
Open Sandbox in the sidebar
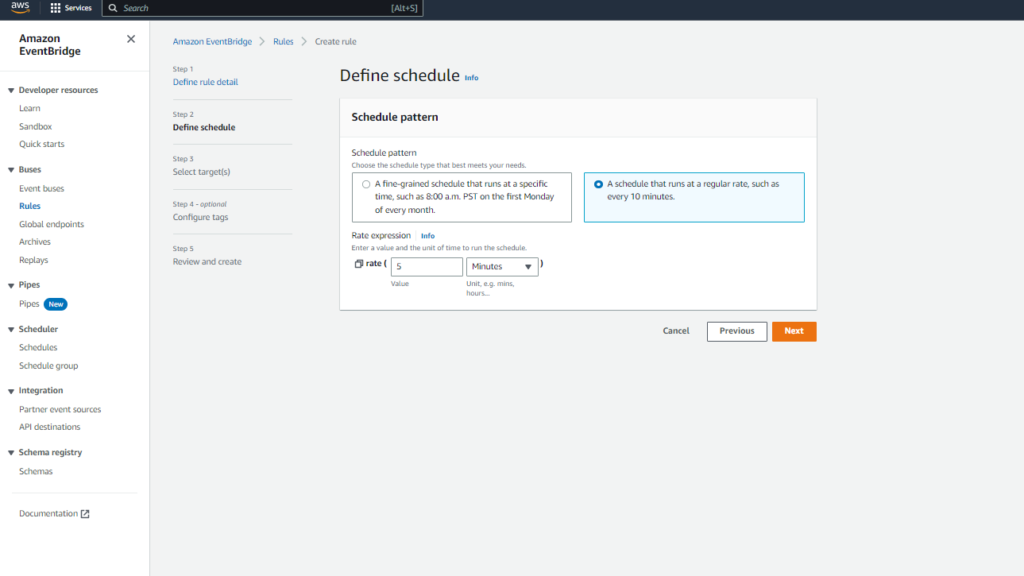coord(35,127)
